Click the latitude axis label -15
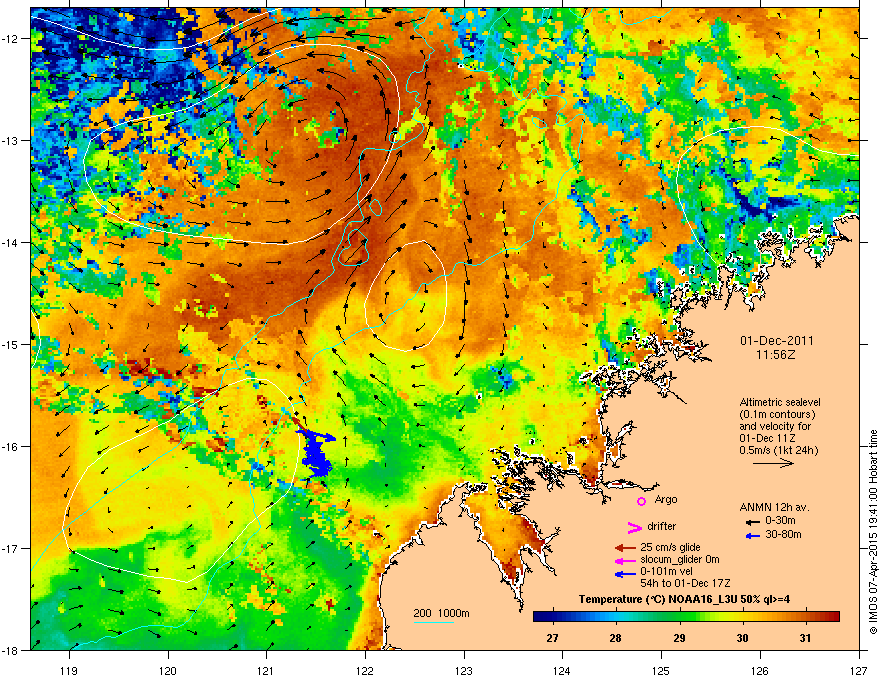Viewport: 880px width, 680px height. (11, 344)
